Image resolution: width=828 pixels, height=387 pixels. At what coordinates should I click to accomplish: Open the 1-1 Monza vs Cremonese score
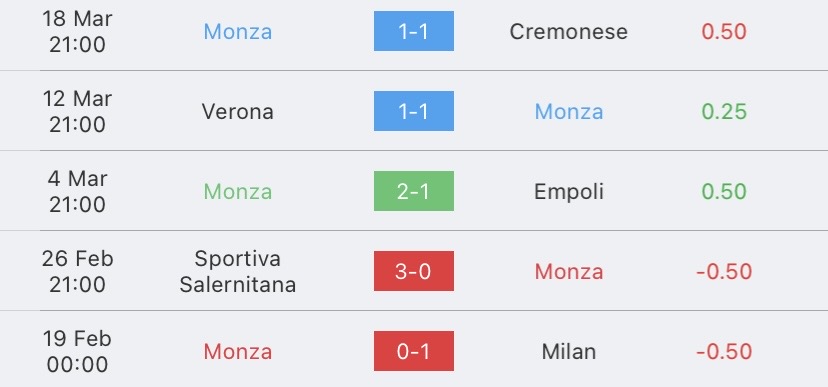pyautogui.click(x=413, y=31)
